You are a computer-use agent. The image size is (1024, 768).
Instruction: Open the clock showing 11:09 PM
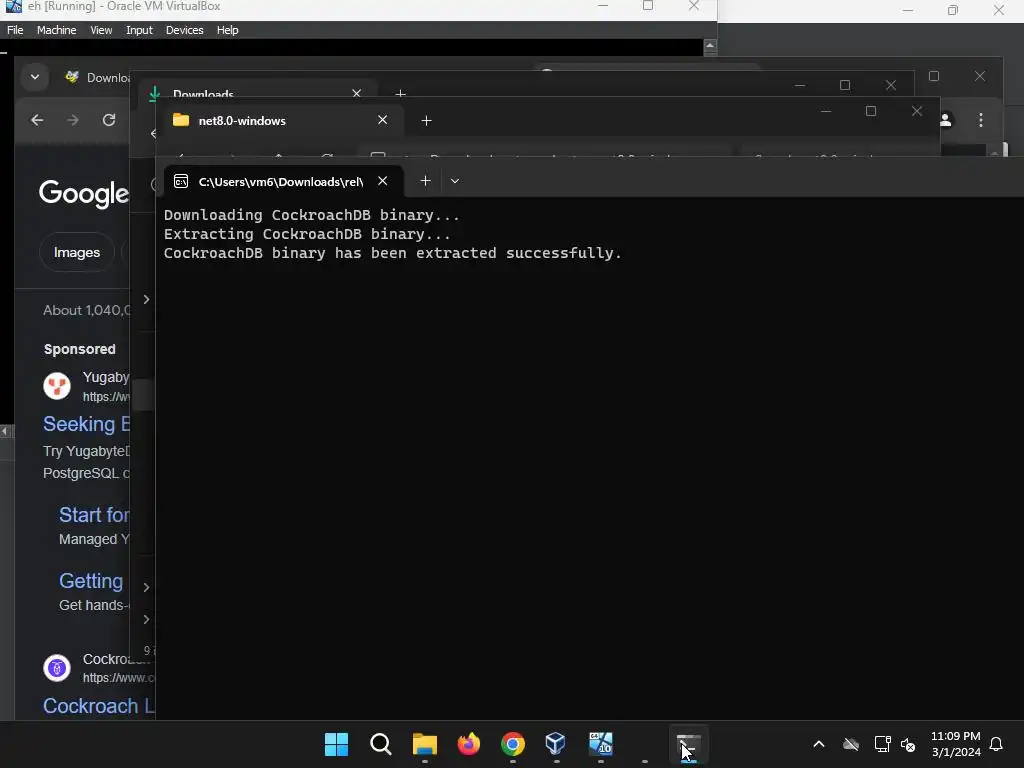coord(955,744)
